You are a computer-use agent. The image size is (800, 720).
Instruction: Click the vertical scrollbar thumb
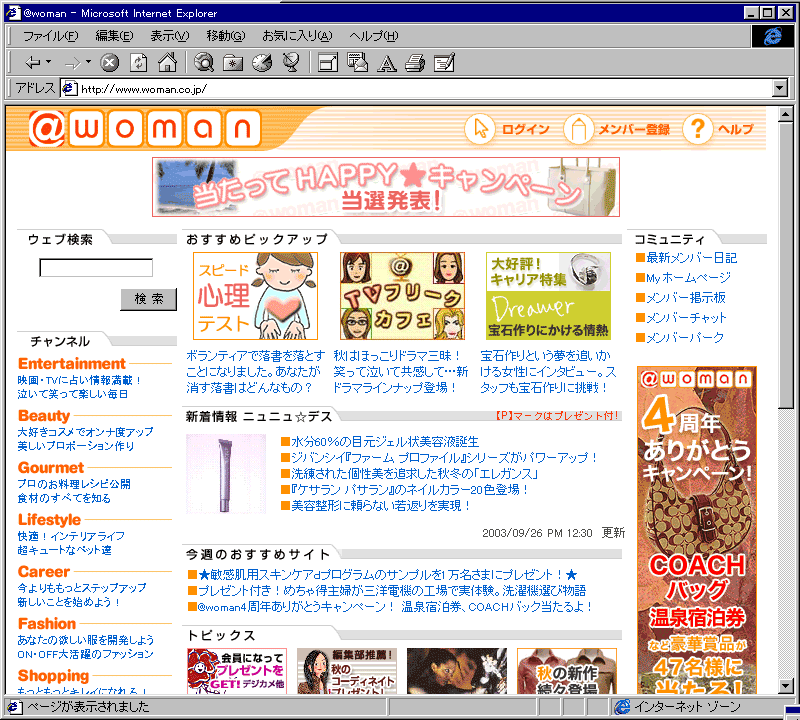(786, 265)
